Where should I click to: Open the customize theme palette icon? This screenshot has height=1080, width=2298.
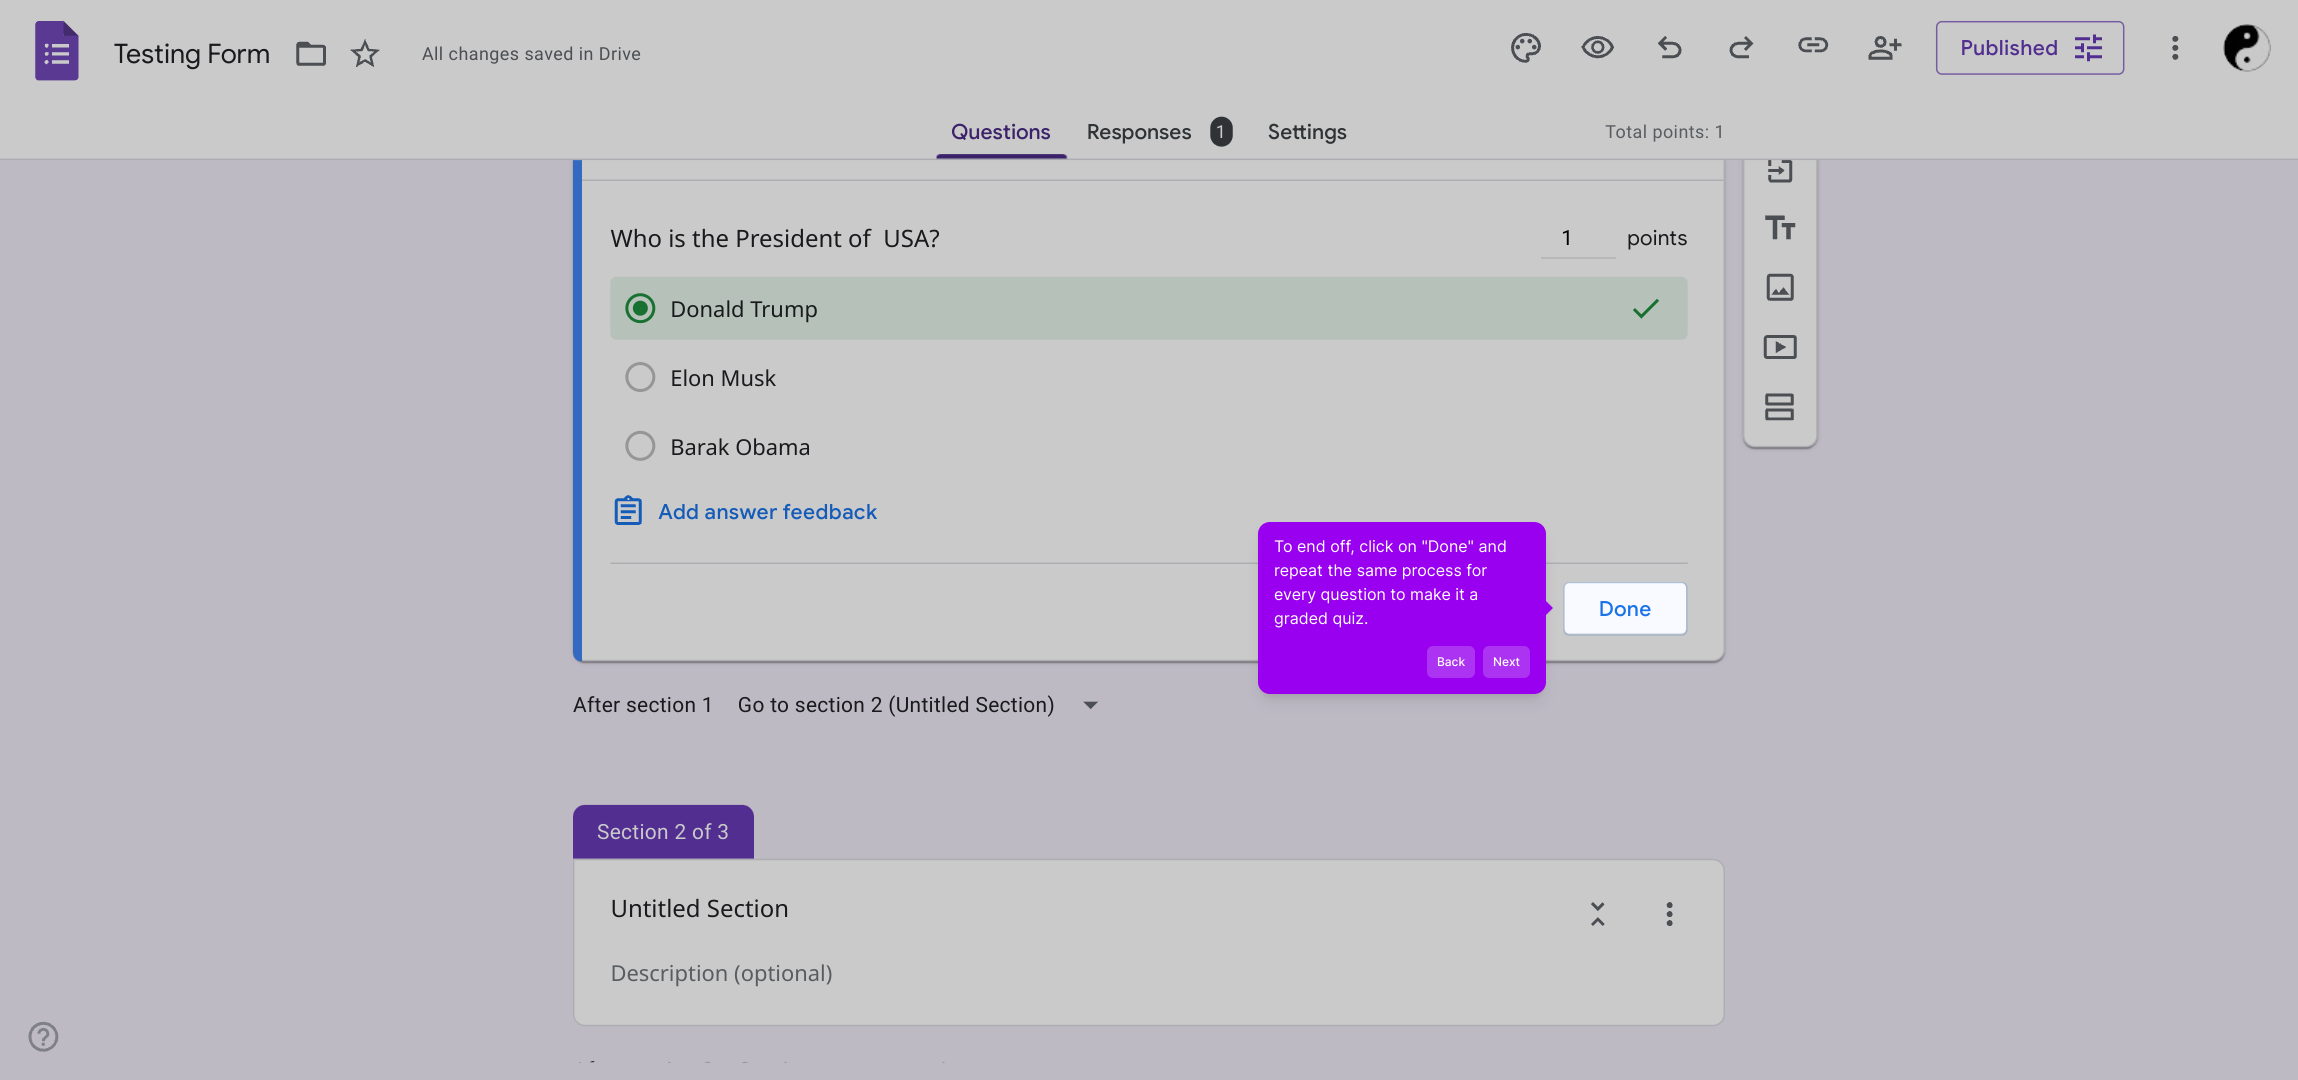click(1525, 48)
